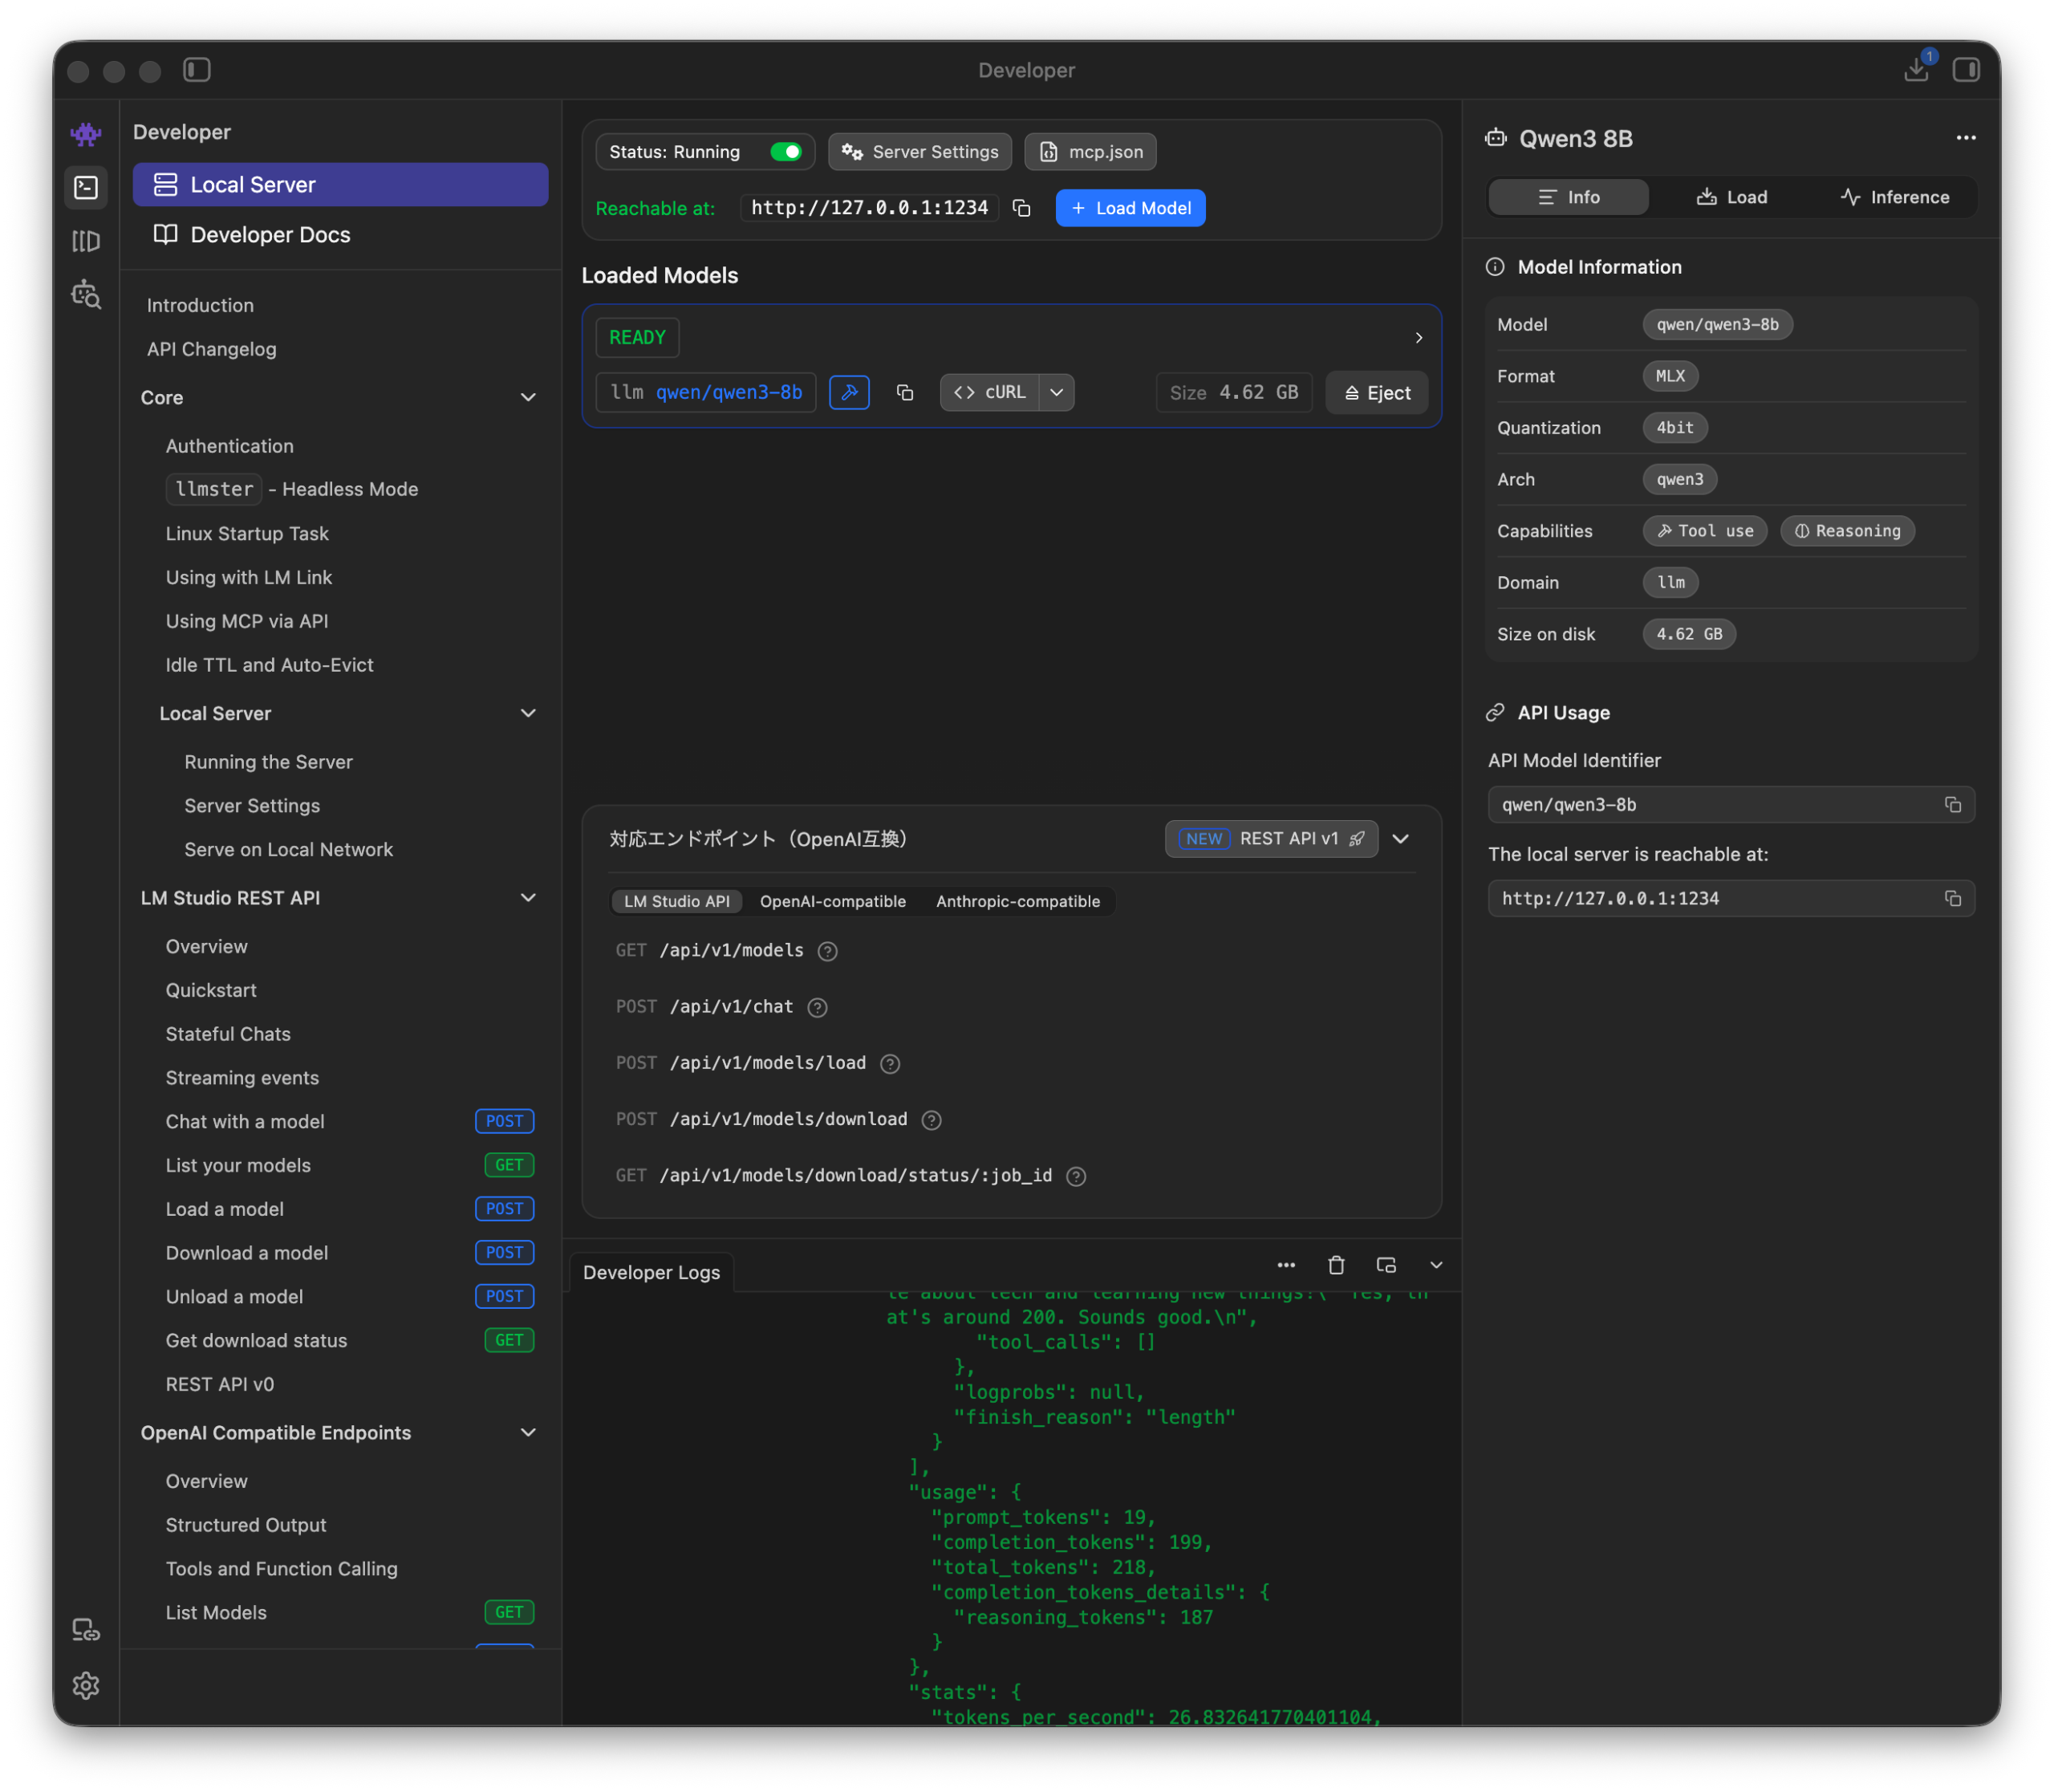Copy the server URL next to Reachable at
Viewport: 2054px width, 1792px height.
tap(1021, 208)
